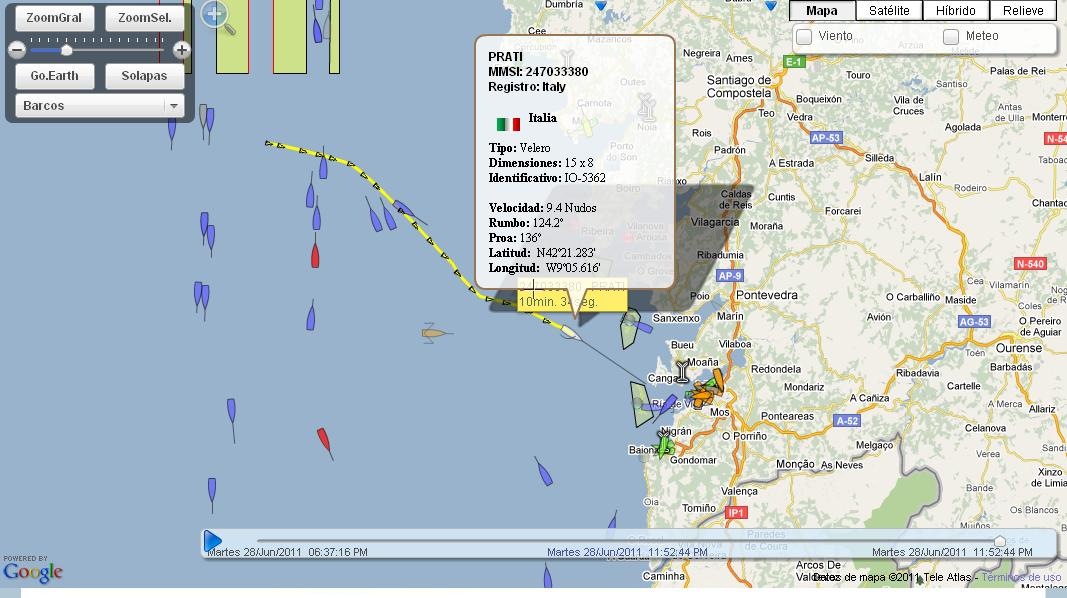Switch to Satélite view tab

tap(889, 10)
